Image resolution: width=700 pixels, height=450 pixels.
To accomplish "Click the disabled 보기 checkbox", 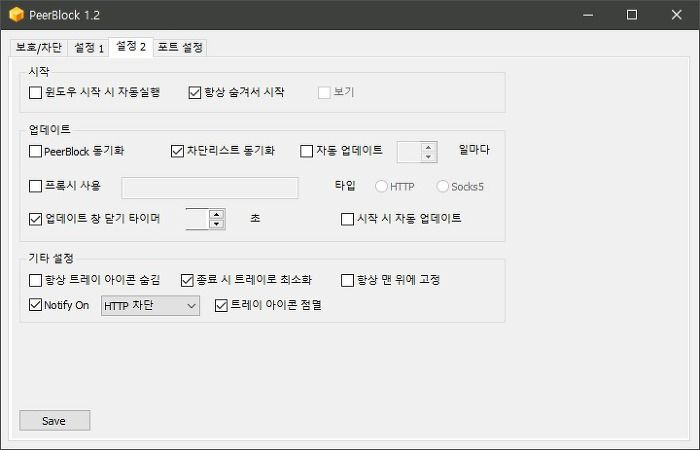I will 324,92.
